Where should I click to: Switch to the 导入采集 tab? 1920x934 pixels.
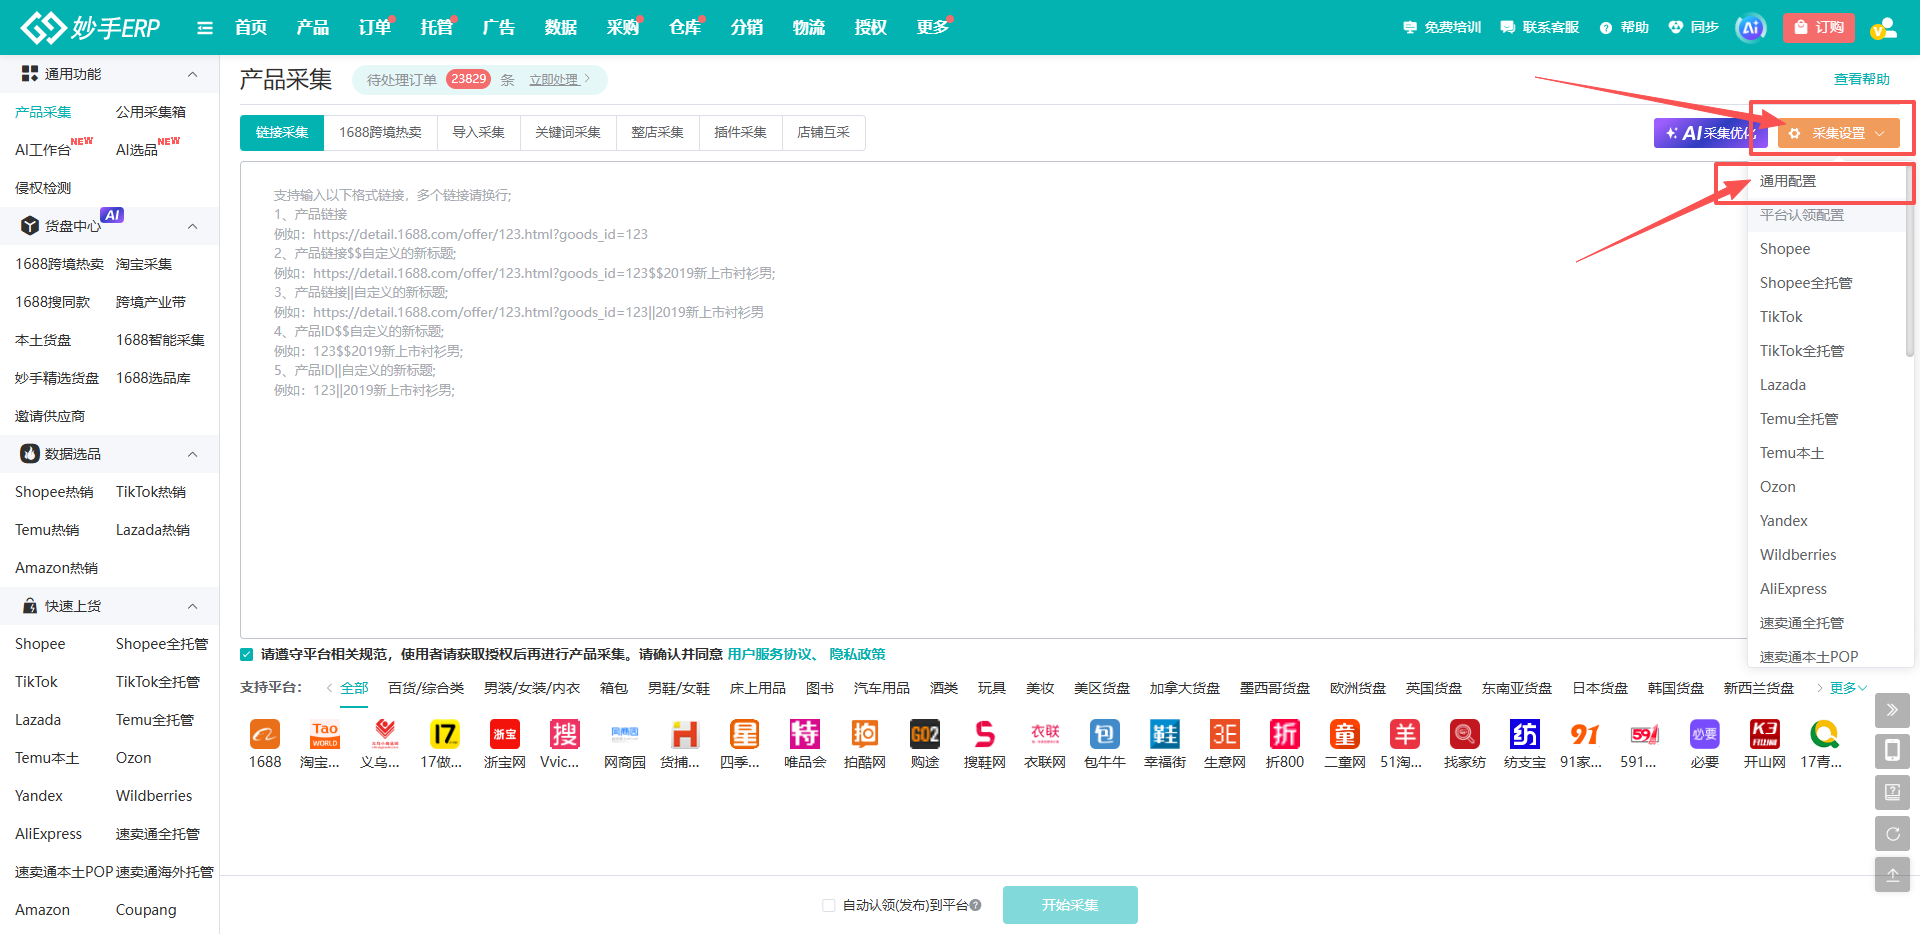point(478,132)
